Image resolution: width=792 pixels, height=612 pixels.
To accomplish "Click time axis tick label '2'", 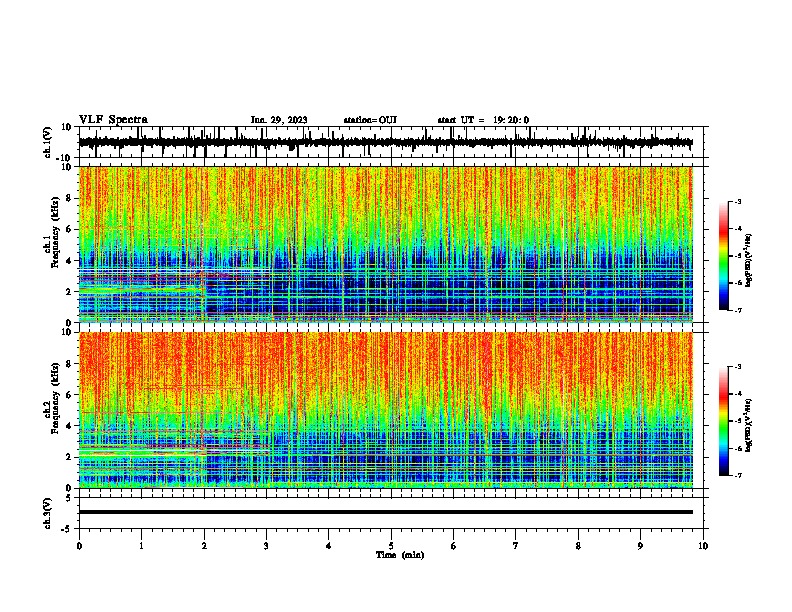I will pos(204,546).
